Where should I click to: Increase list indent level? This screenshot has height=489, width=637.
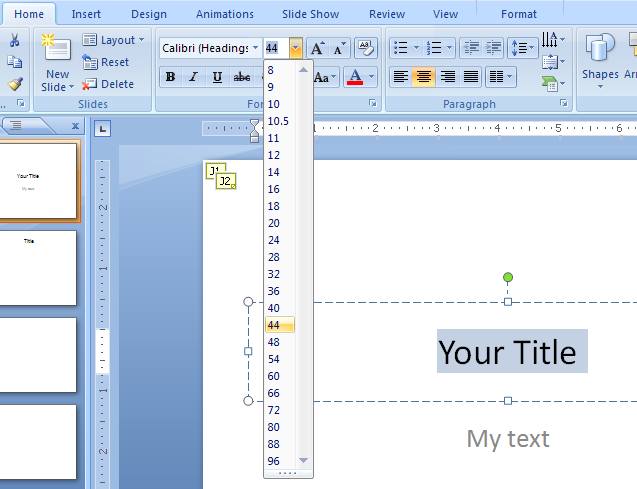pyautogui.click(x=493, y=48)
